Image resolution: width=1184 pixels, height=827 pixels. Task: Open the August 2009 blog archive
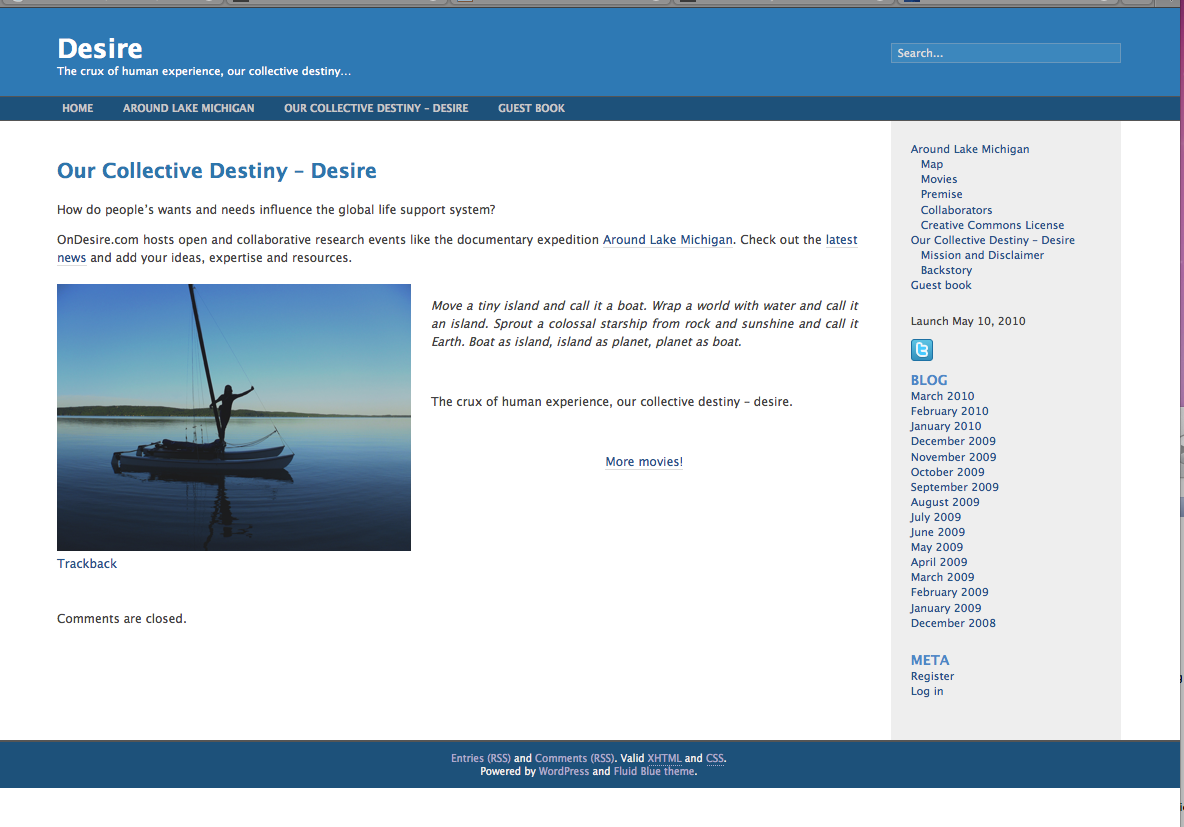point(945,502)
